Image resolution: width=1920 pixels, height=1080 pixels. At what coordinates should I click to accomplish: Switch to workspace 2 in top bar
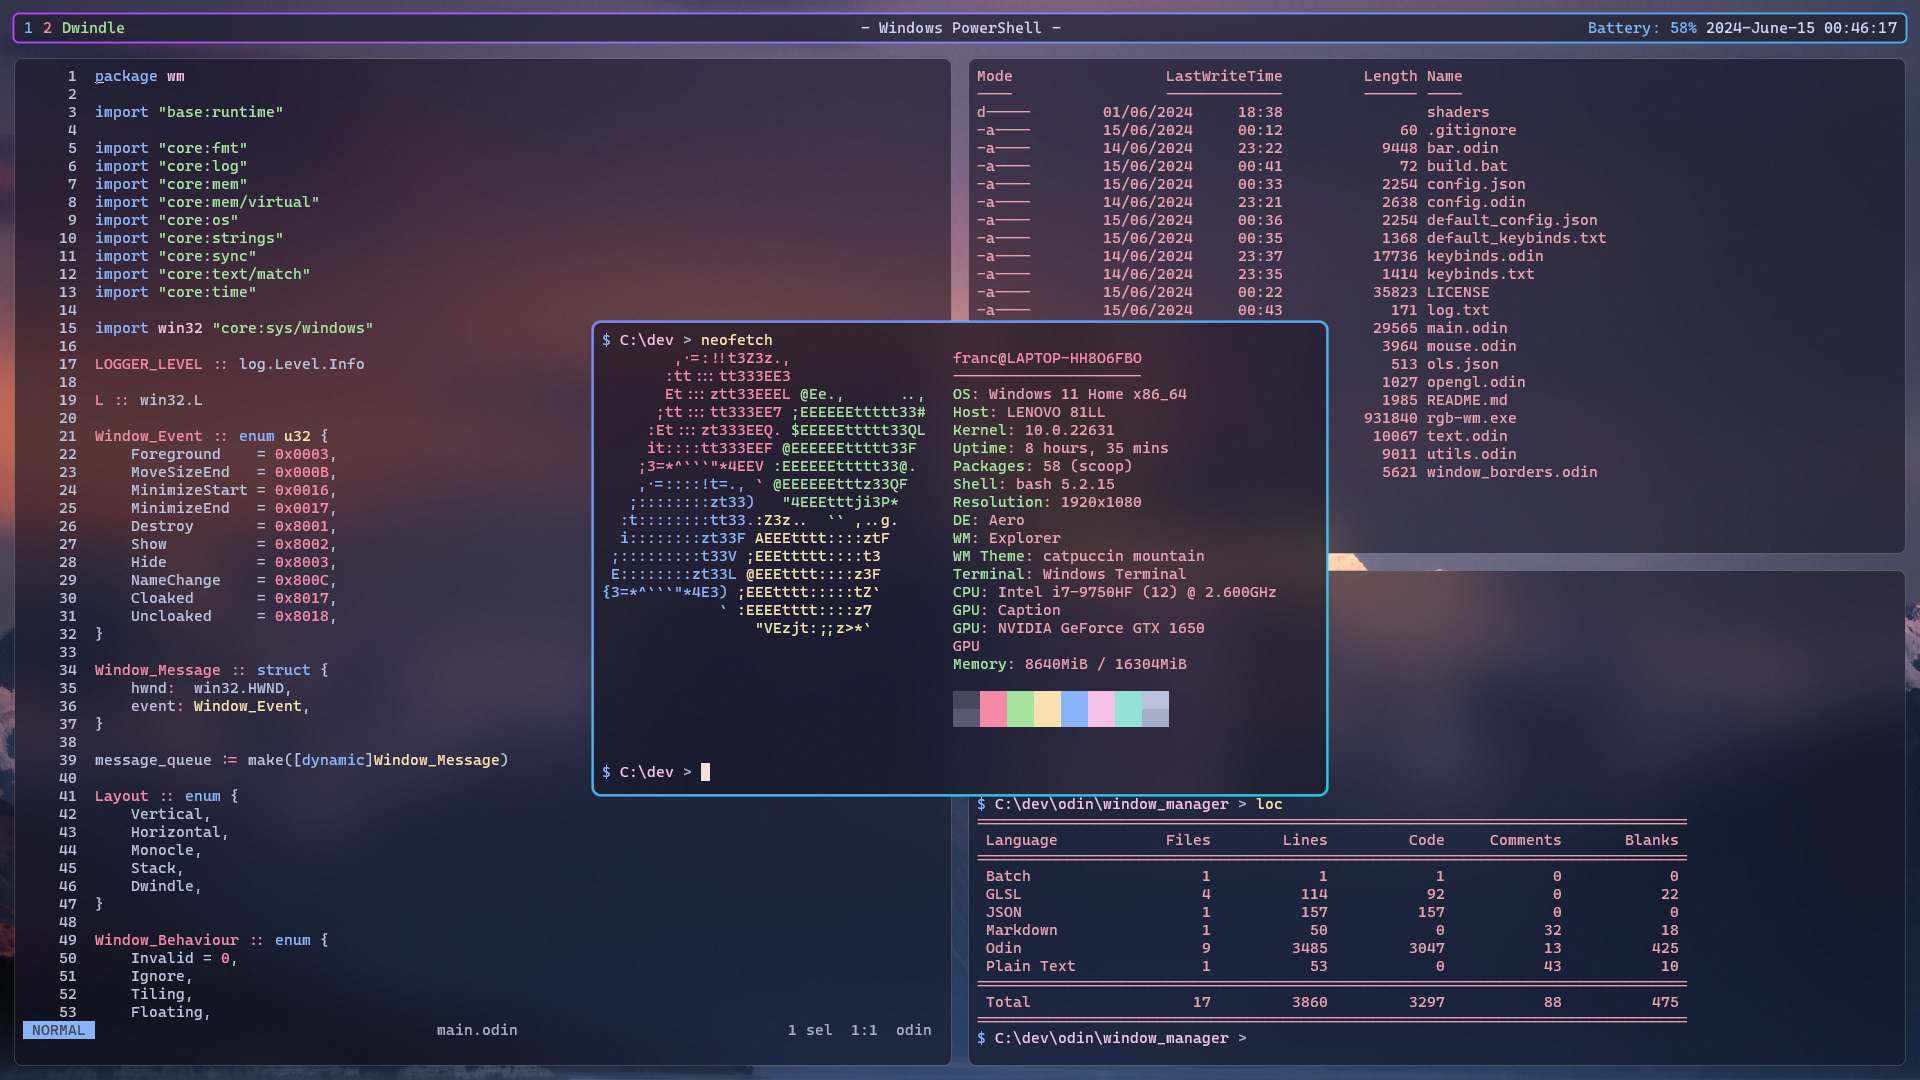tap(47, 28)
